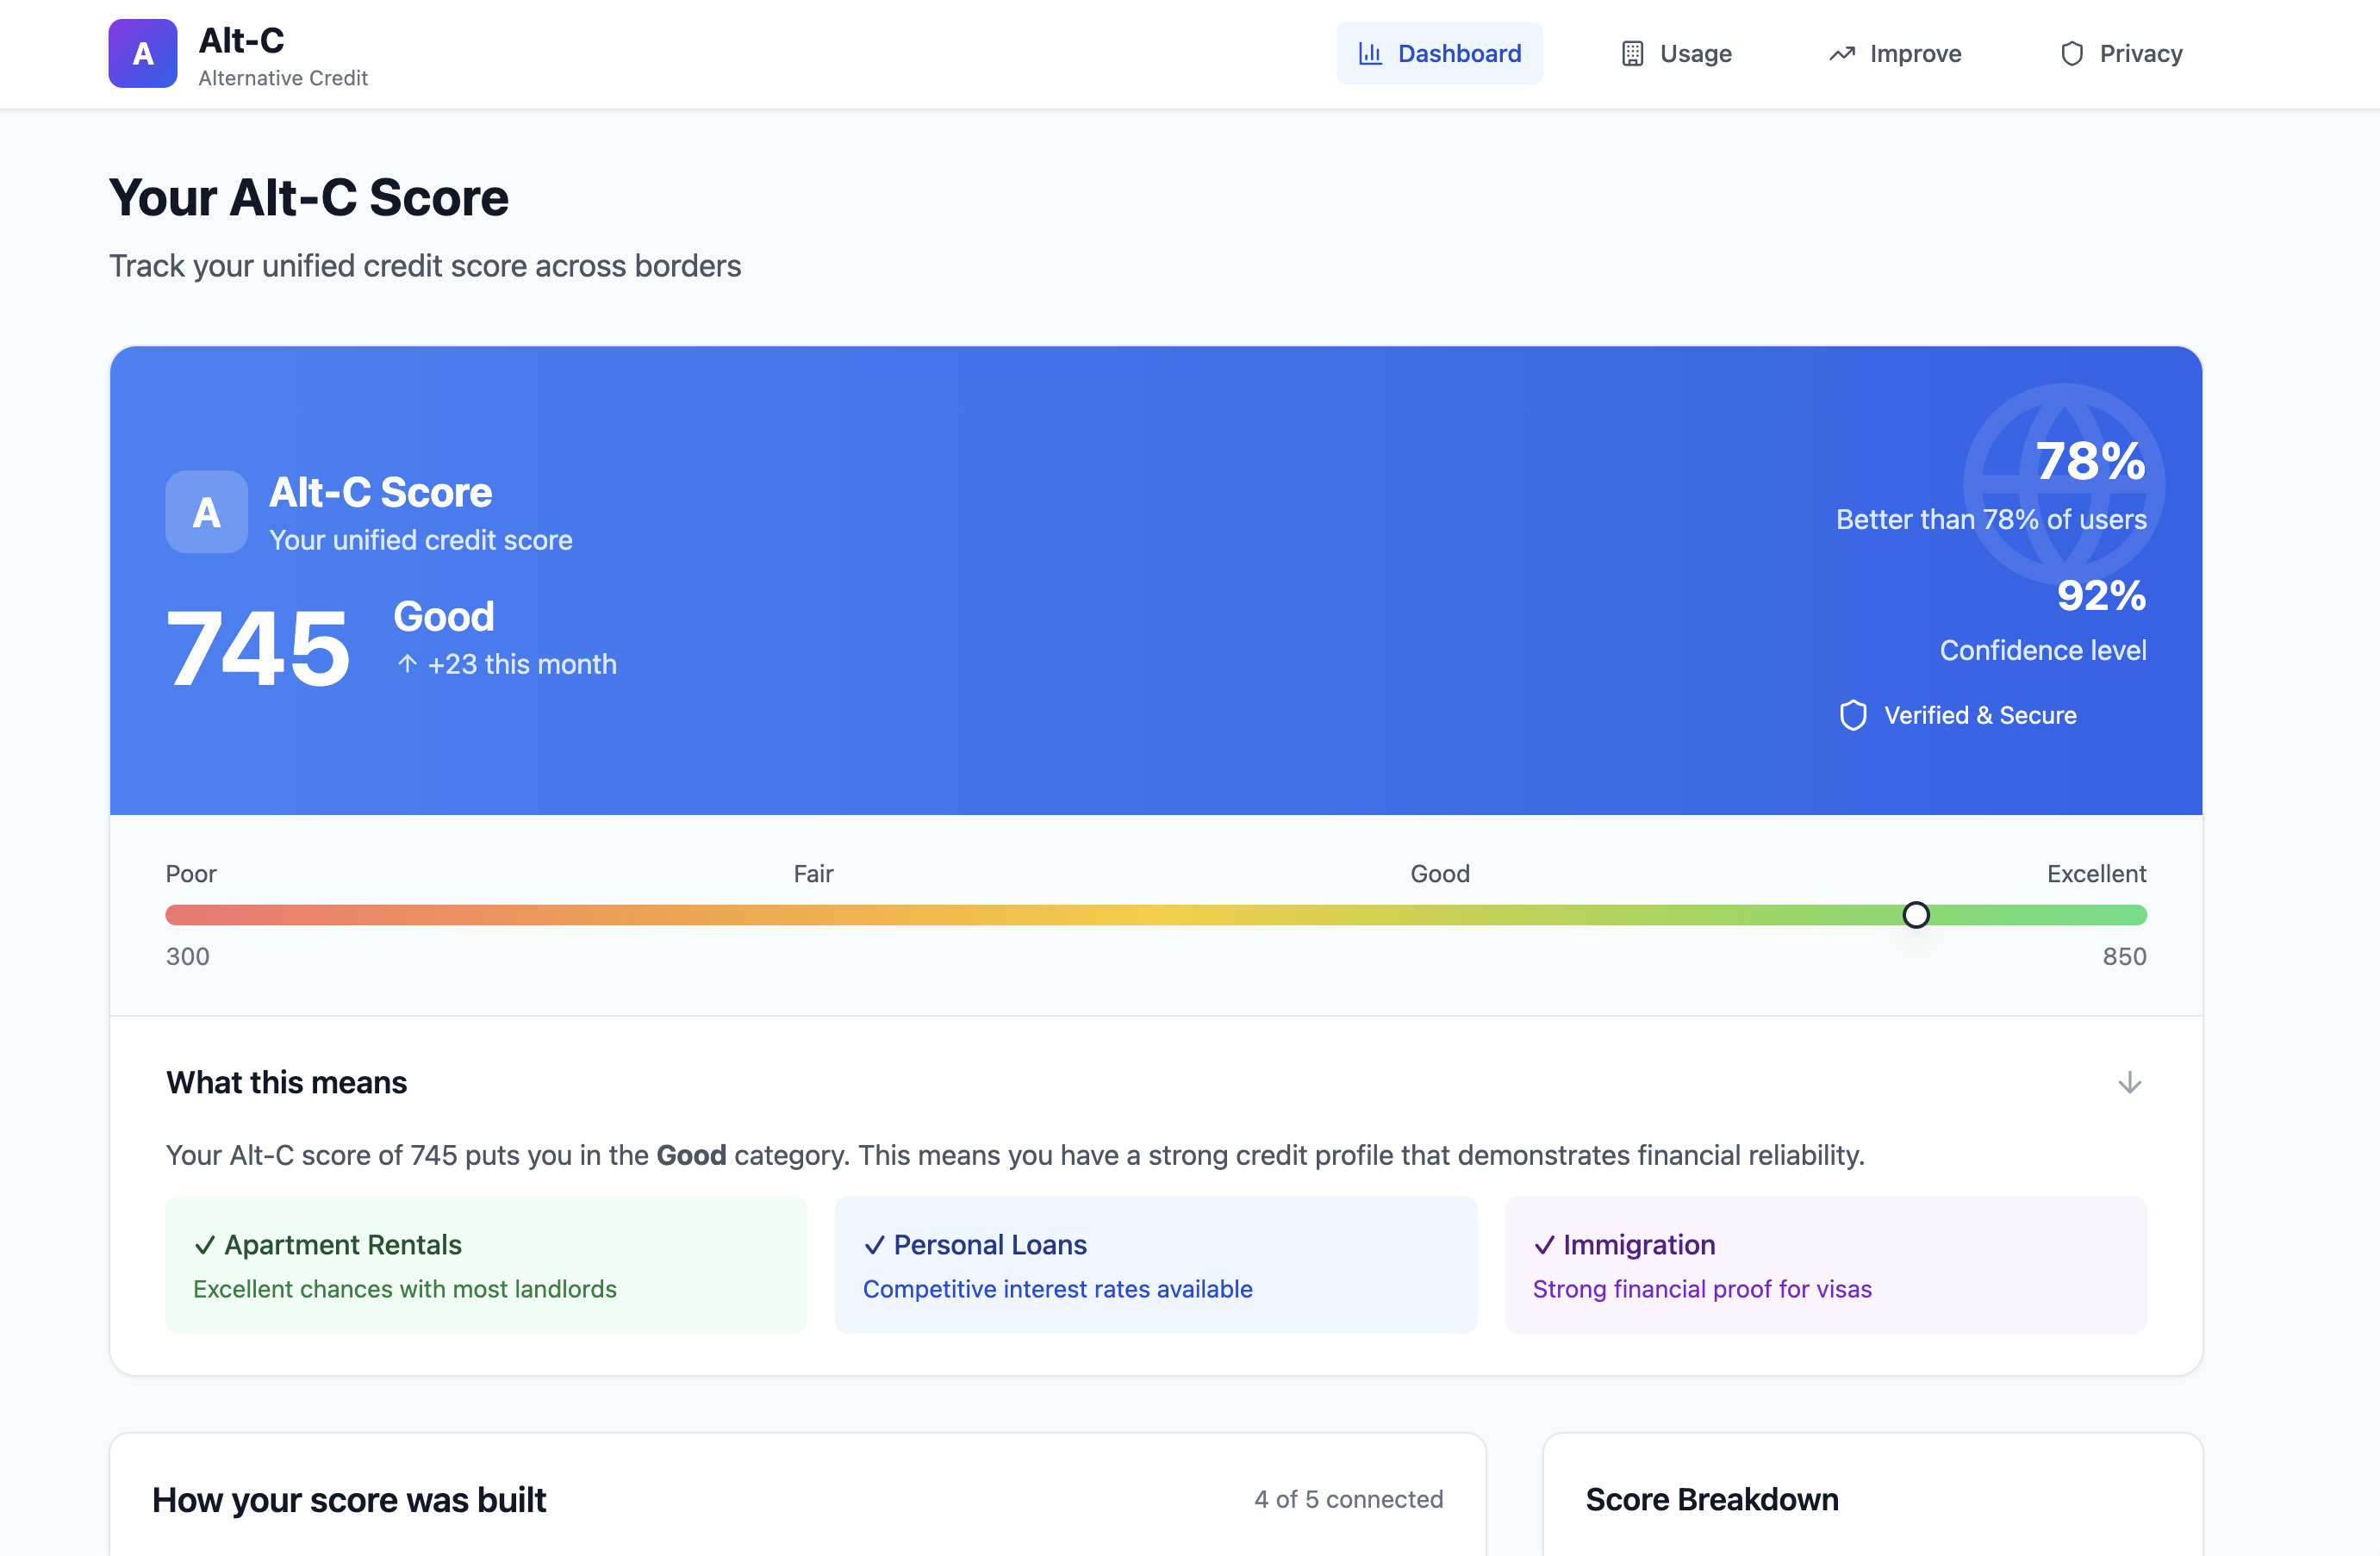The image size is (2380, 1556).
Task: Click the What this means heading
Action: pyautogui.click(x=286, y=1082)
